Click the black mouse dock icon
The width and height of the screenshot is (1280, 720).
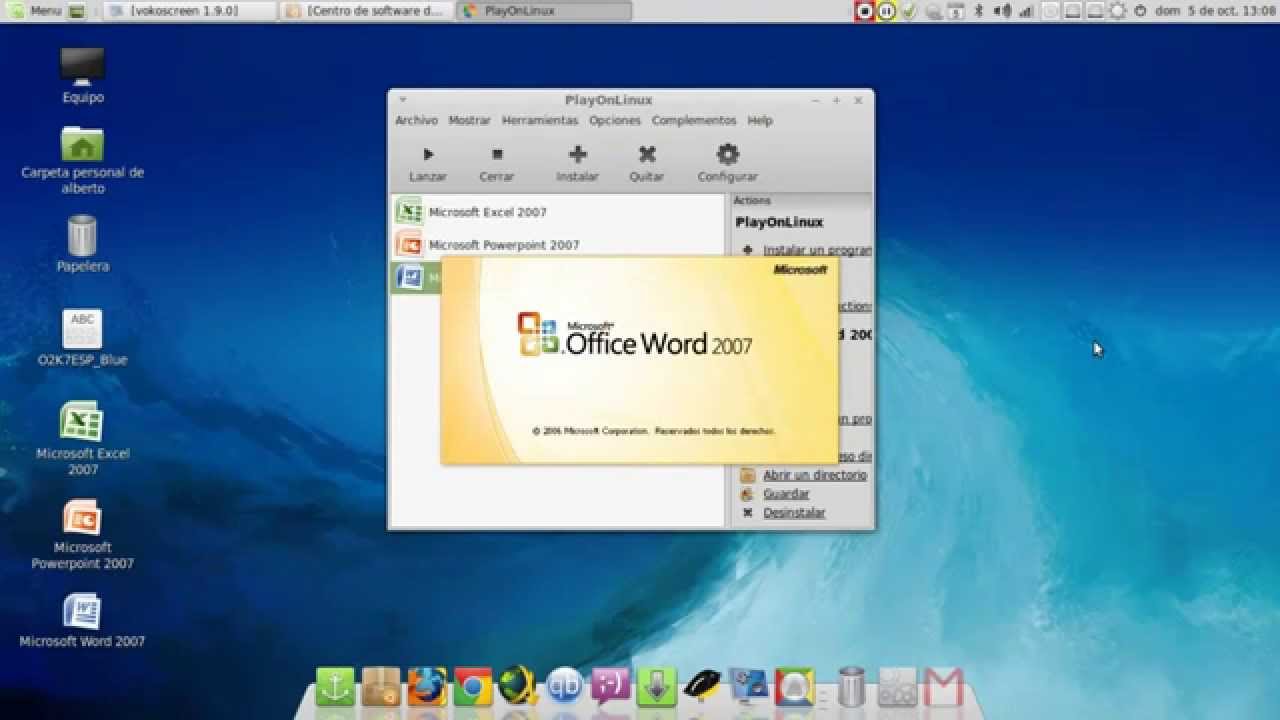[x=702, y=686]
